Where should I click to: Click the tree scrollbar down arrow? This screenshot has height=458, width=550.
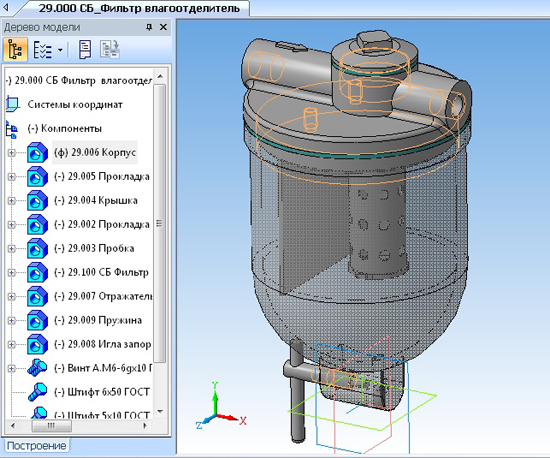(160, 411)
